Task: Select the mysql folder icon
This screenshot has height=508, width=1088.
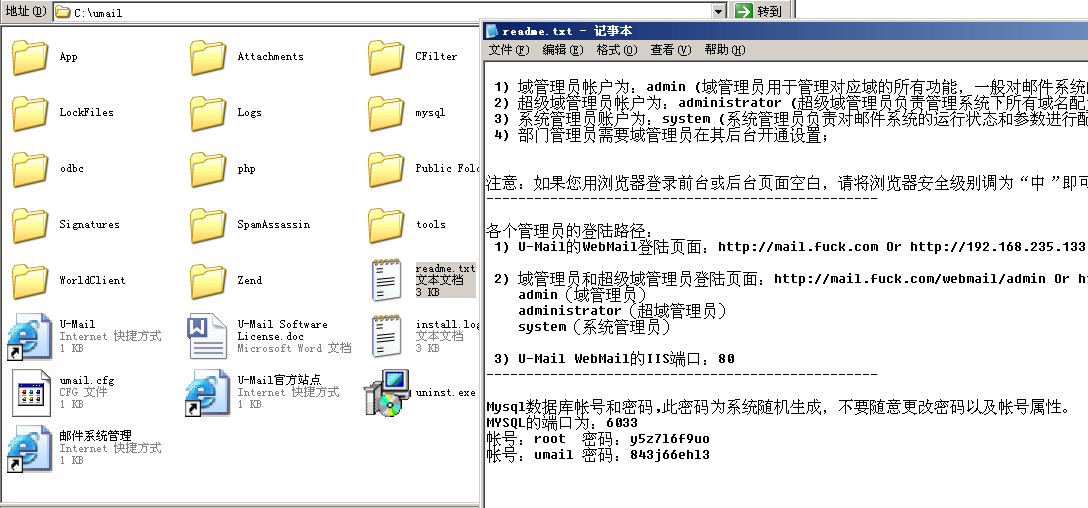Action: point(386,112)
